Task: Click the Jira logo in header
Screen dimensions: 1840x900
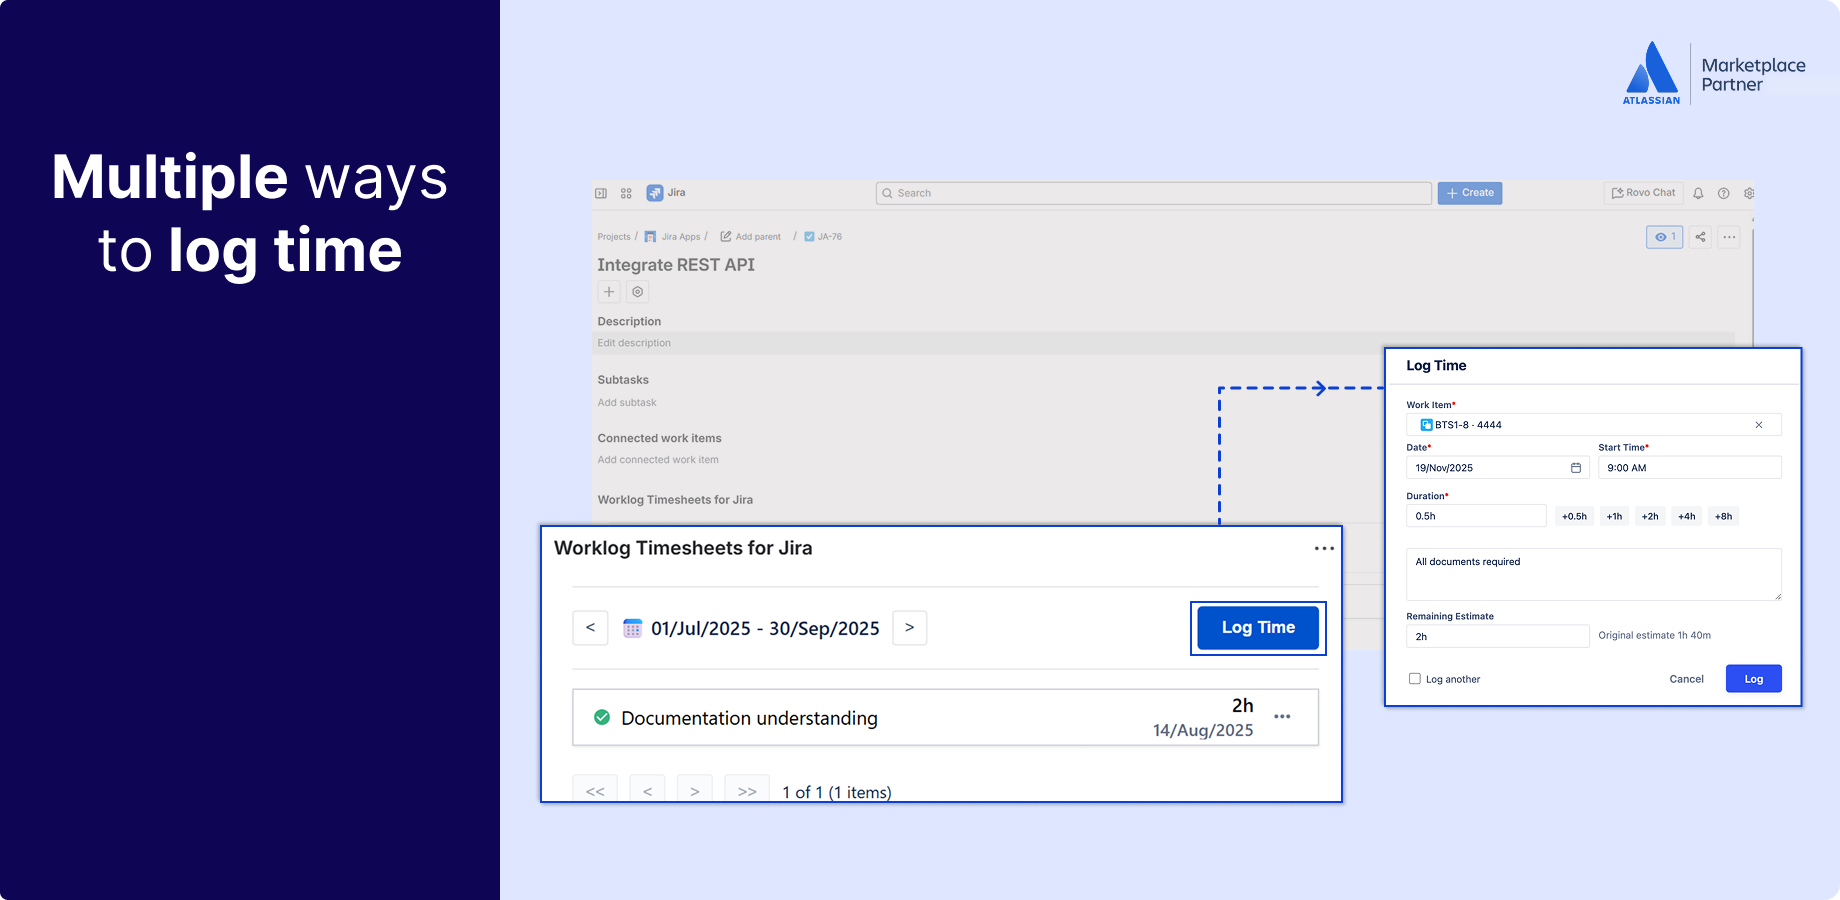Action: click(666, 193)
